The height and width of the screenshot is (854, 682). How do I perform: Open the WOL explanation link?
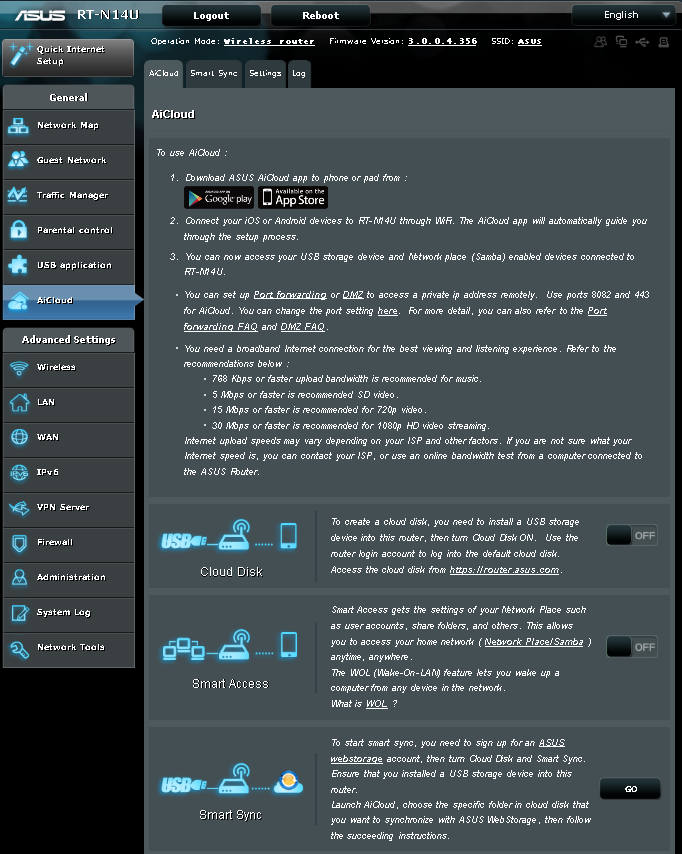click(376, 704)
